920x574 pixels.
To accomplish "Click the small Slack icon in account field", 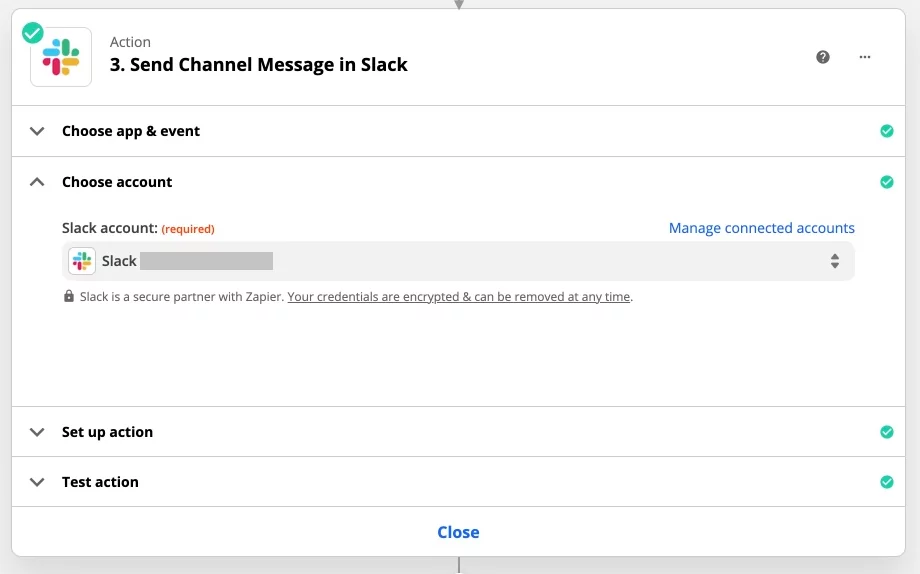I will pyautogui.click(x=82, y=261).
